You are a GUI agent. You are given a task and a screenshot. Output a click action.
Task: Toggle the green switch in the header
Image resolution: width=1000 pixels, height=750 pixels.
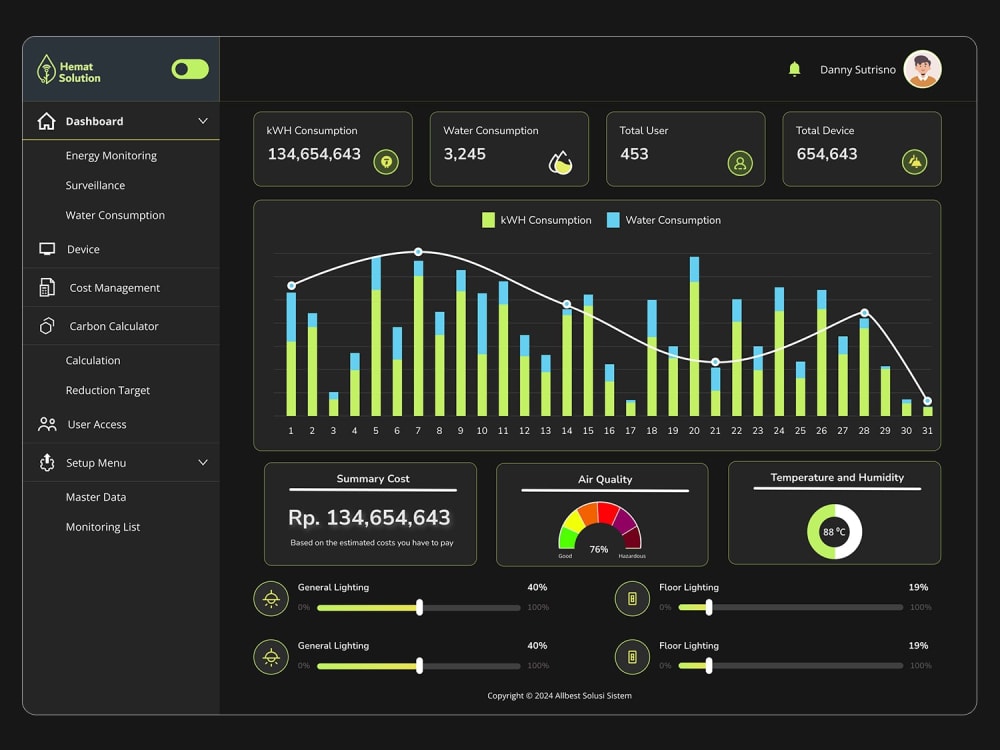pyautogui.click(x=190, y=69)
